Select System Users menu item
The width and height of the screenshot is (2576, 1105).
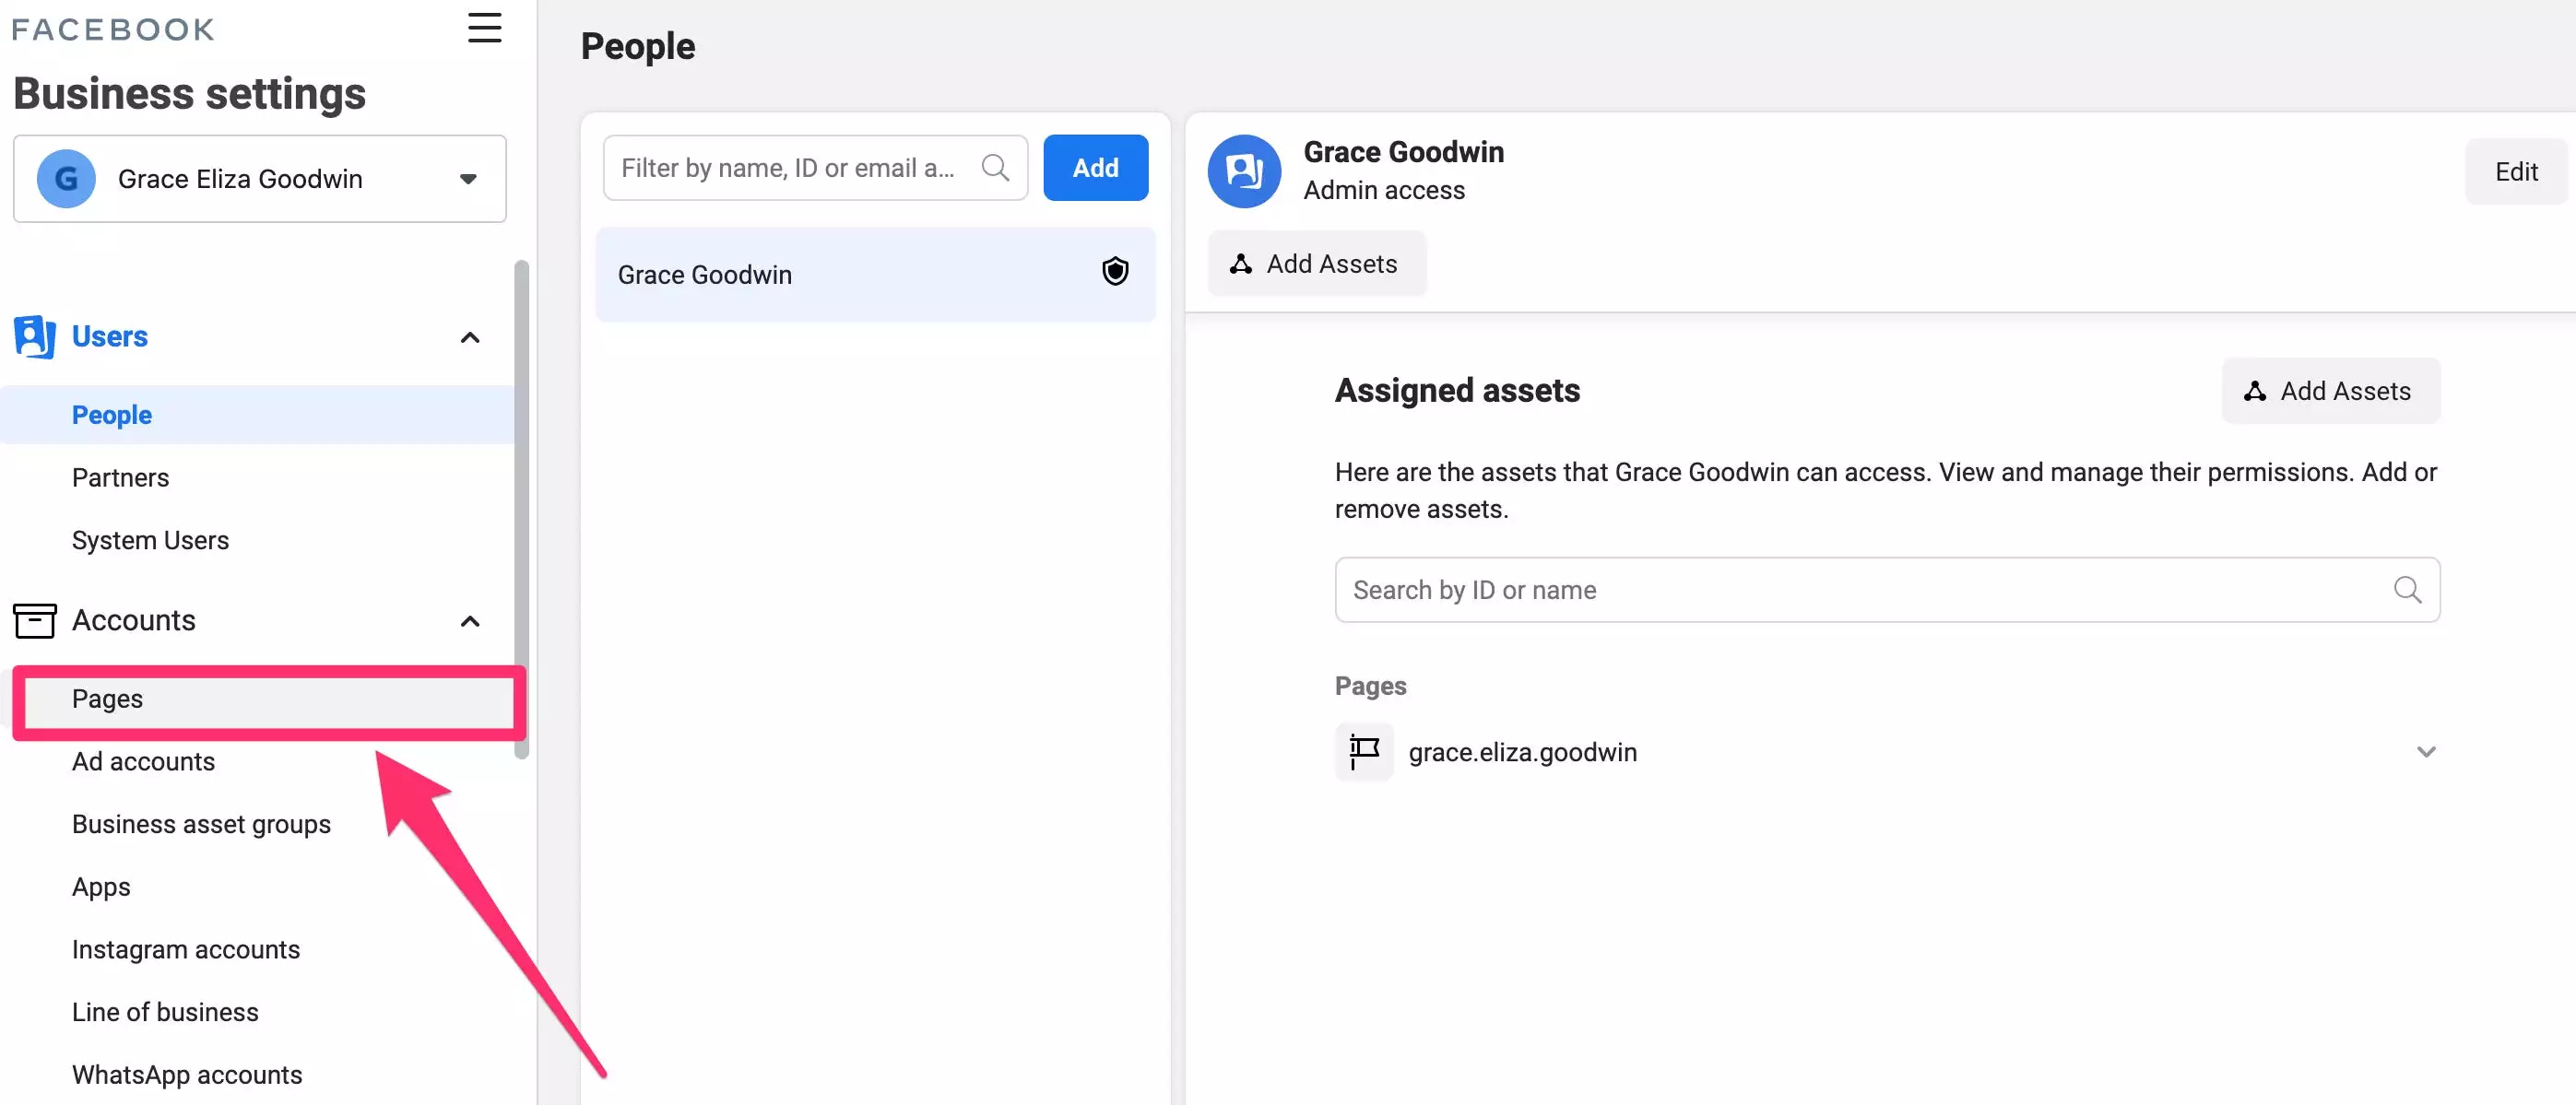click(x=150, y=541)
